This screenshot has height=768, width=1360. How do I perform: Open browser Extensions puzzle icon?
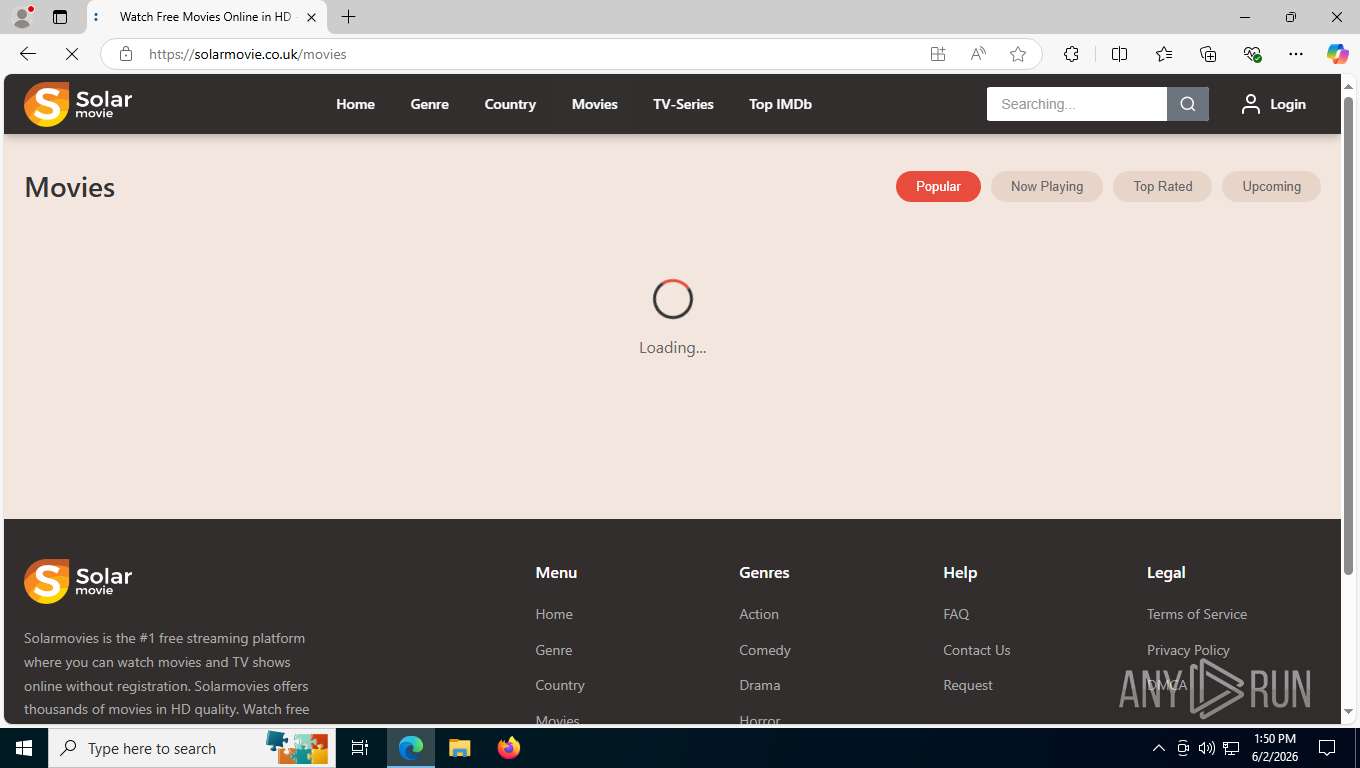1071,54
